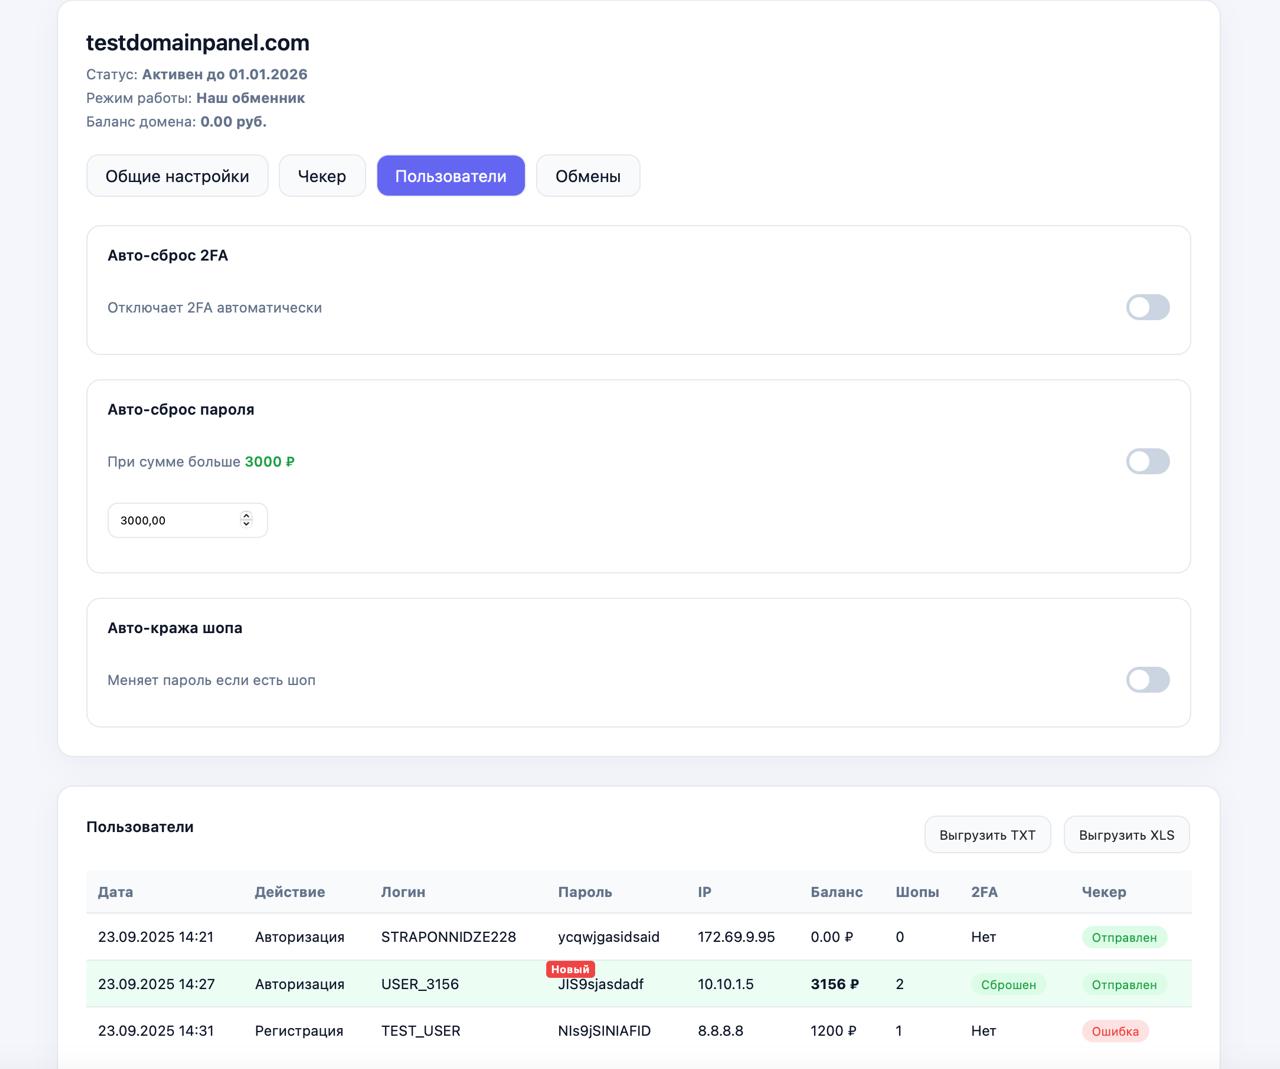1280x1069 pixels.
Task: Toggle the Авто-кража шопа switch
Action: pos(1147,680)
